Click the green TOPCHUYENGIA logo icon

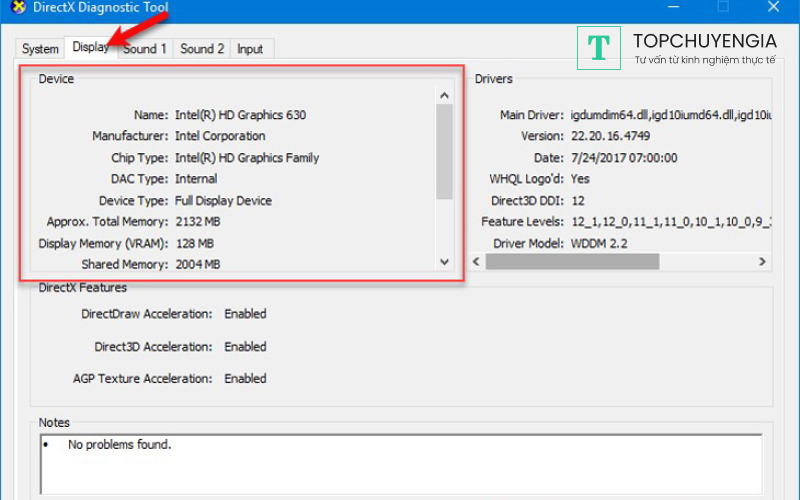coord(599,48)
